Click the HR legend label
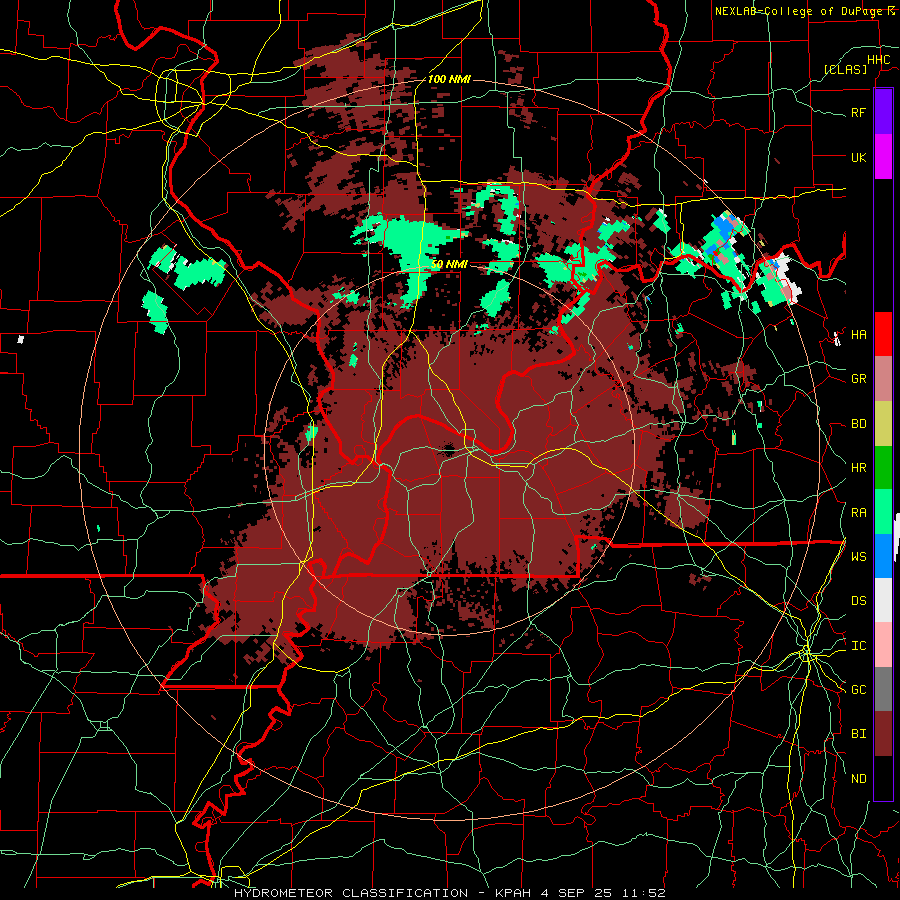The width and height of the screenshot is (900, 900). pos(858,468)
